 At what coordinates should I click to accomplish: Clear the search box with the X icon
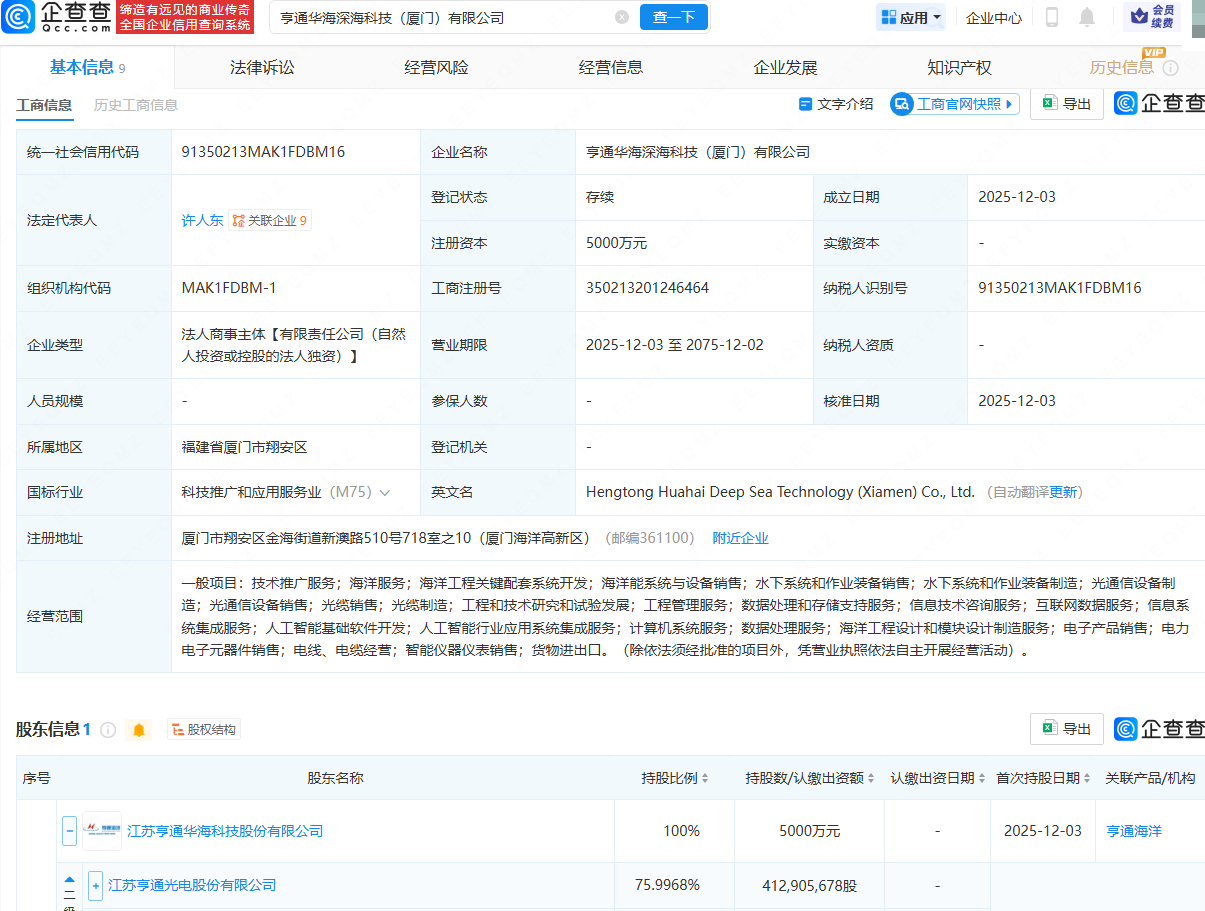[622, 17]
